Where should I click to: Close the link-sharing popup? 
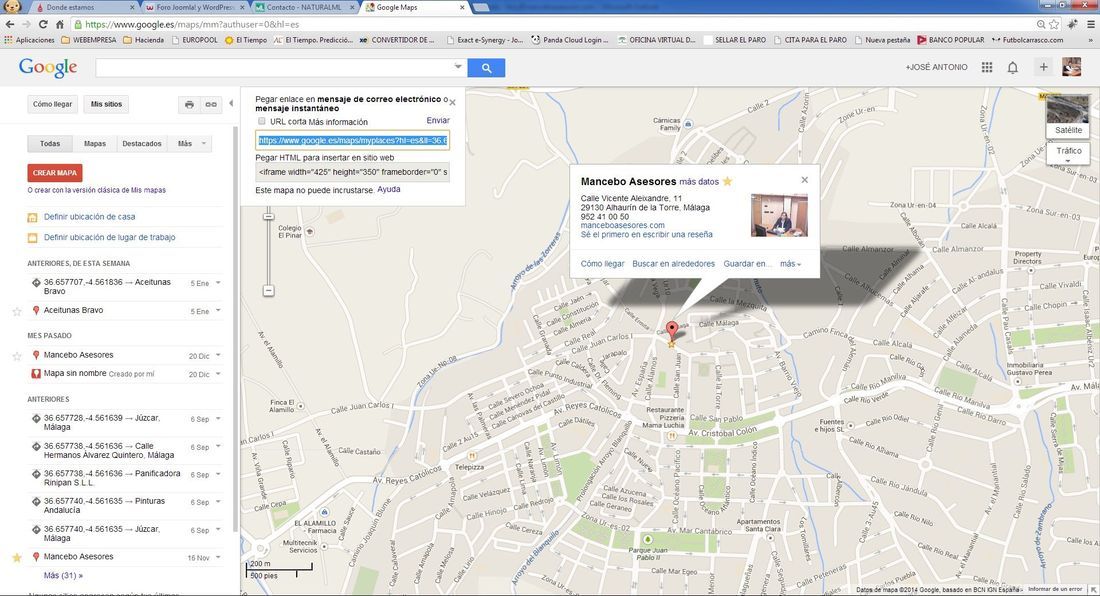452,102
